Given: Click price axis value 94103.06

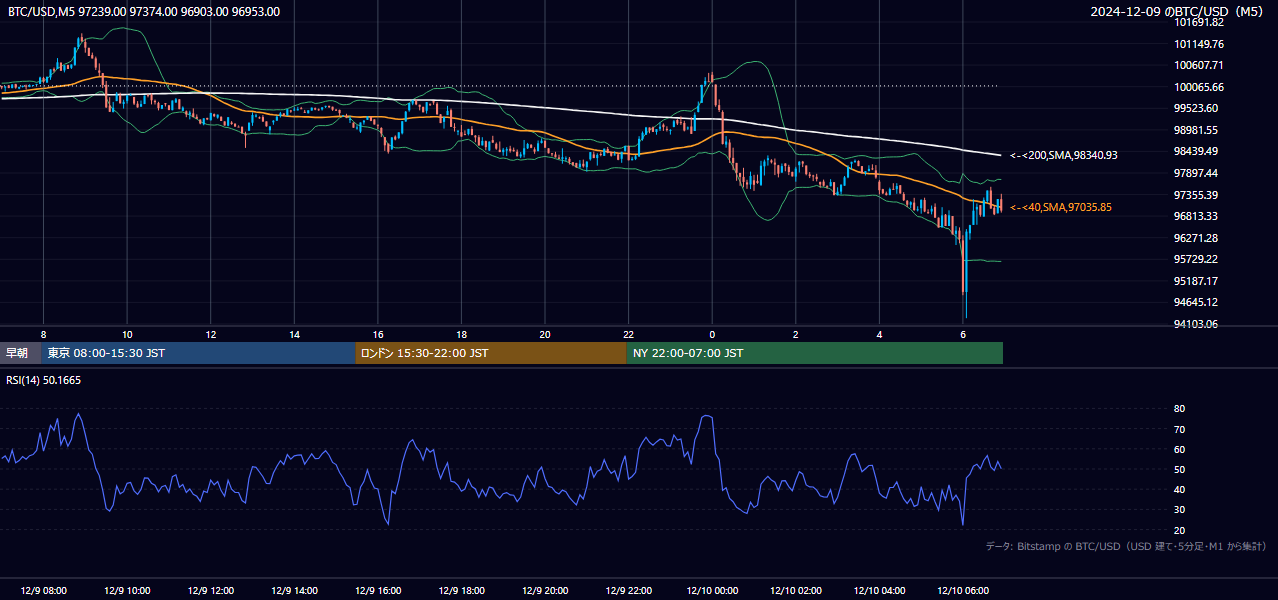Looking at the screenshot, I should (x=1196, y=324).
